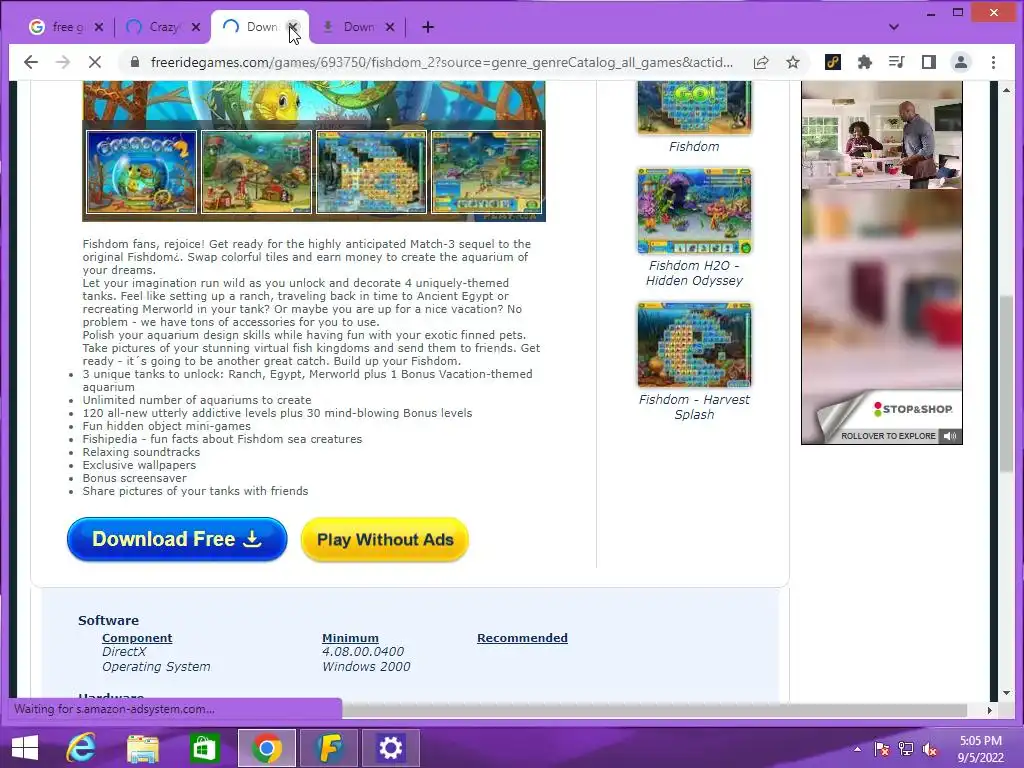Click the address bar URL
1024x768 pixels.
coord(441,62)
